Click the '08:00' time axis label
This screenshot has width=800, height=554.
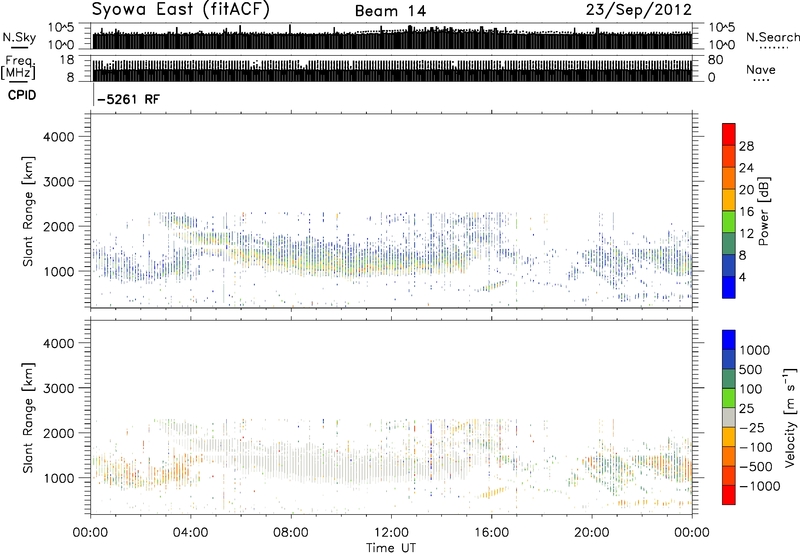[x=291, y=533]
